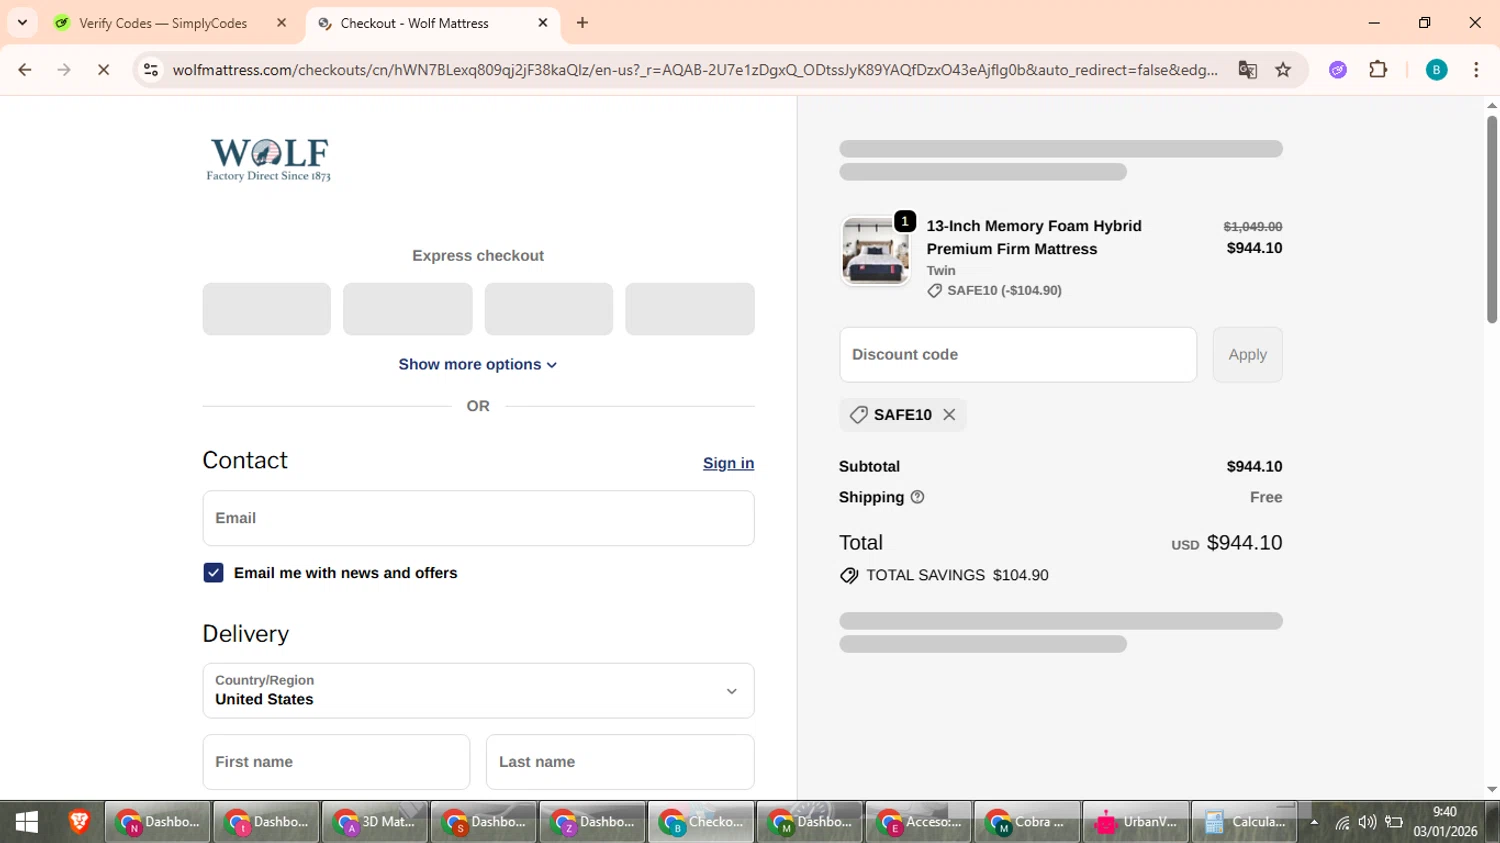The image size is (1500, 843).
Task: Open the Chrome profile B avatar
Action: [x=1436, y=70]
